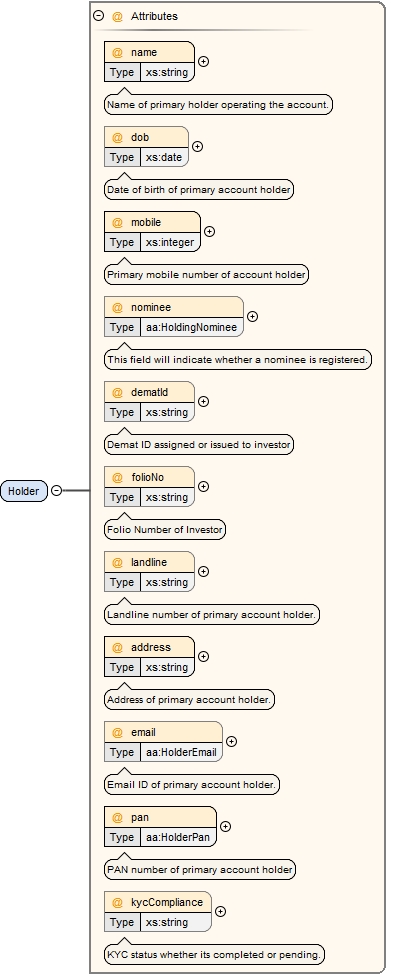Expand the name attribute plus icon
This screenshot has width=403, height=975.
click(203, 62)
